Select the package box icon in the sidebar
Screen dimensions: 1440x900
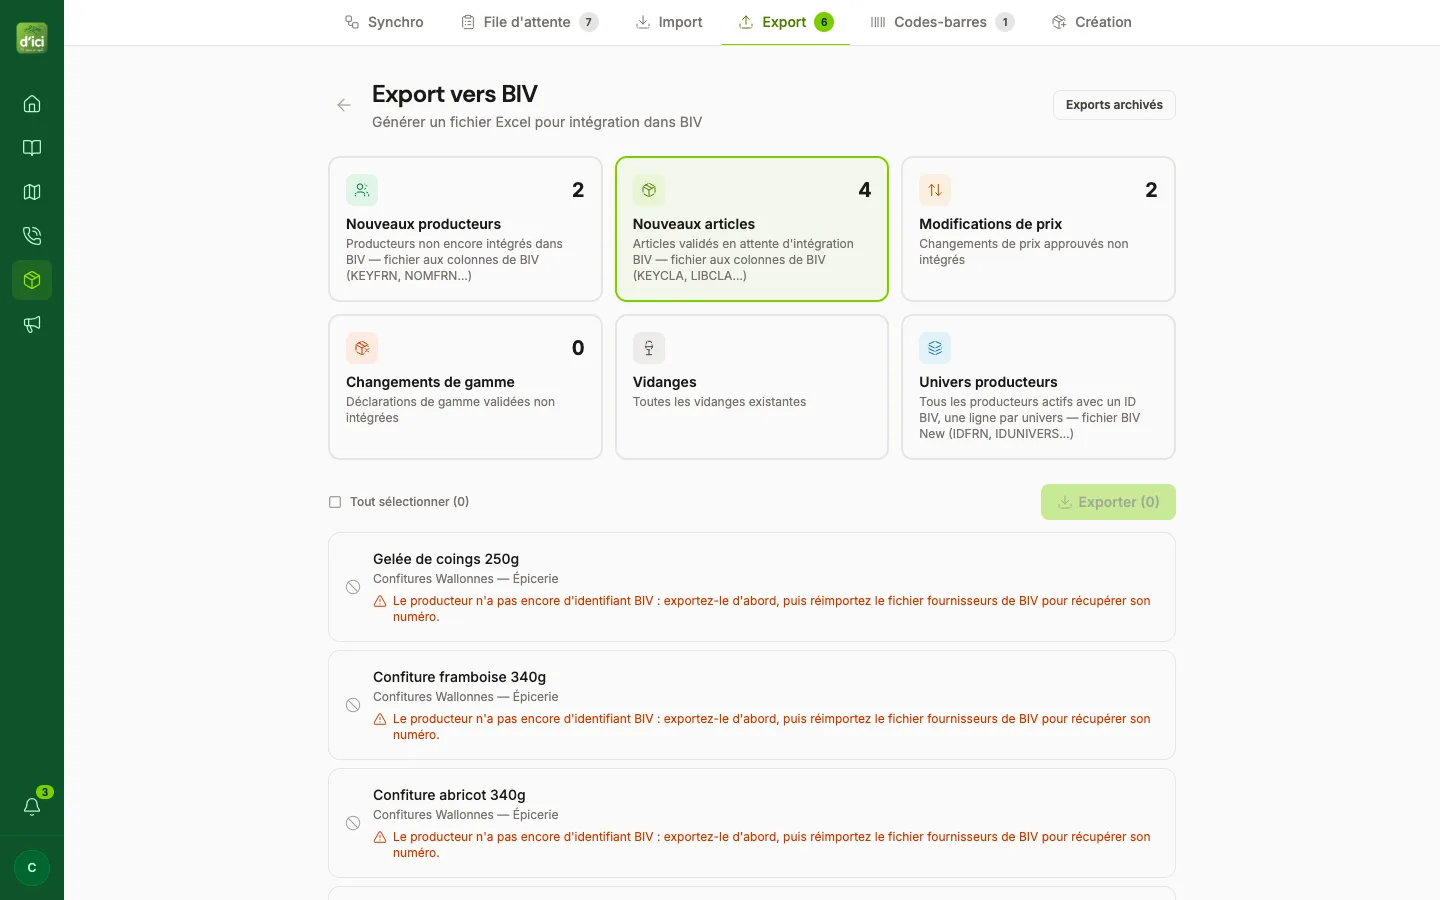click(32, 280)
